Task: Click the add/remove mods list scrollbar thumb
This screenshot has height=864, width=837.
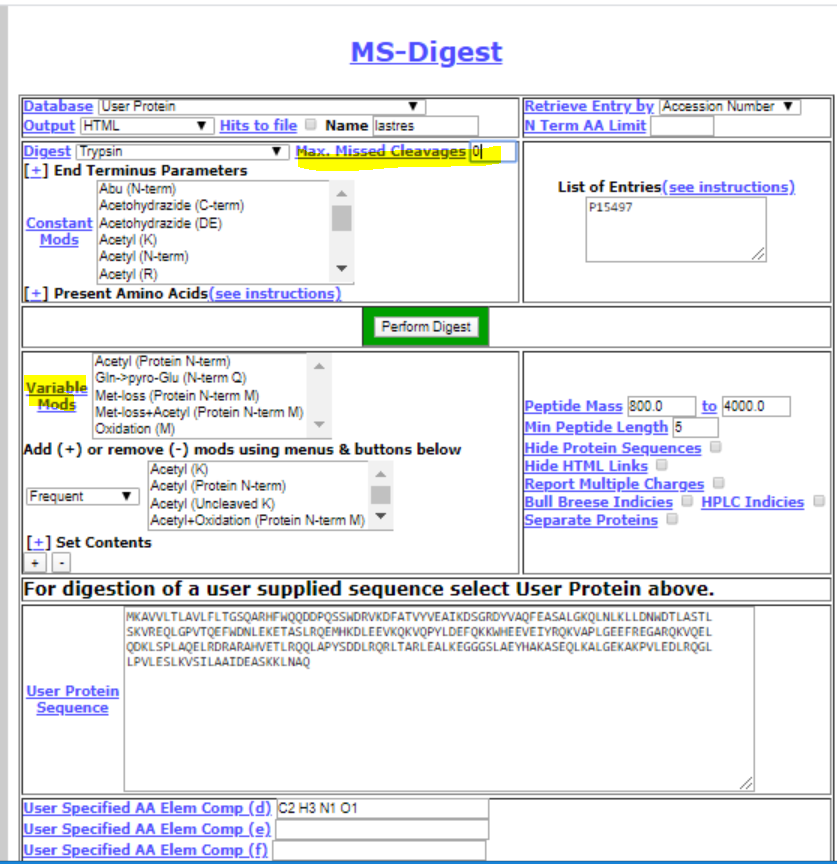Action: pyautogui.click(x=380, y=495)
